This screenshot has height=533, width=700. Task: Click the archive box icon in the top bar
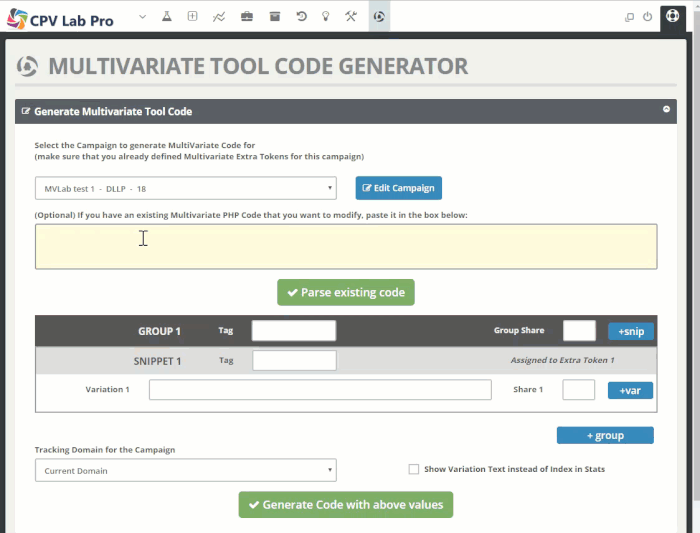(x=275, y=17)
